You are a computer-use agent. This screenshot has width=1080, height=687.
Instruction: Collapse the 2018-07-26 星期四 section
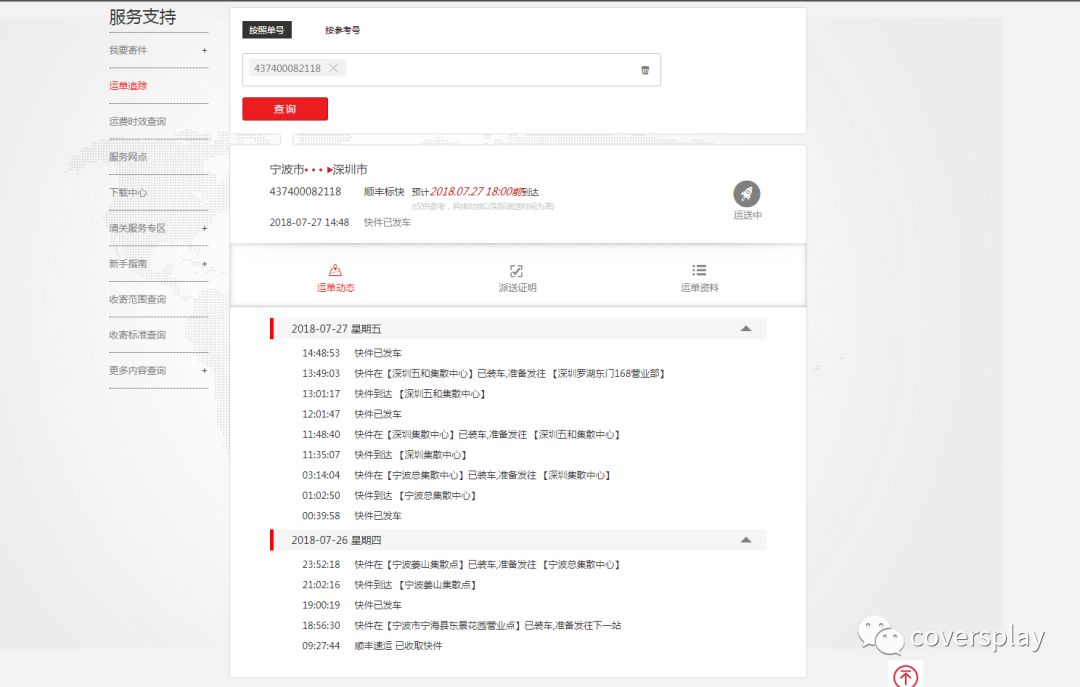tap(745, 540)
